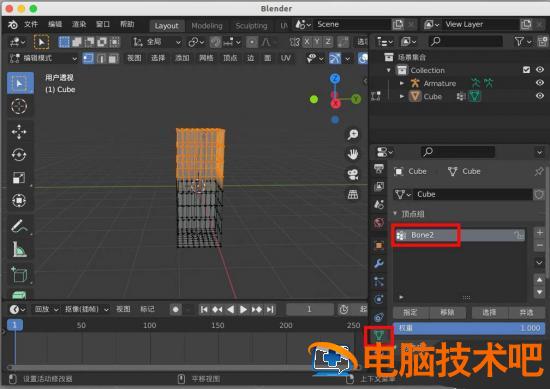Move vertex group up arrow
Screen dimensions: 550x389
pos(540,280)
